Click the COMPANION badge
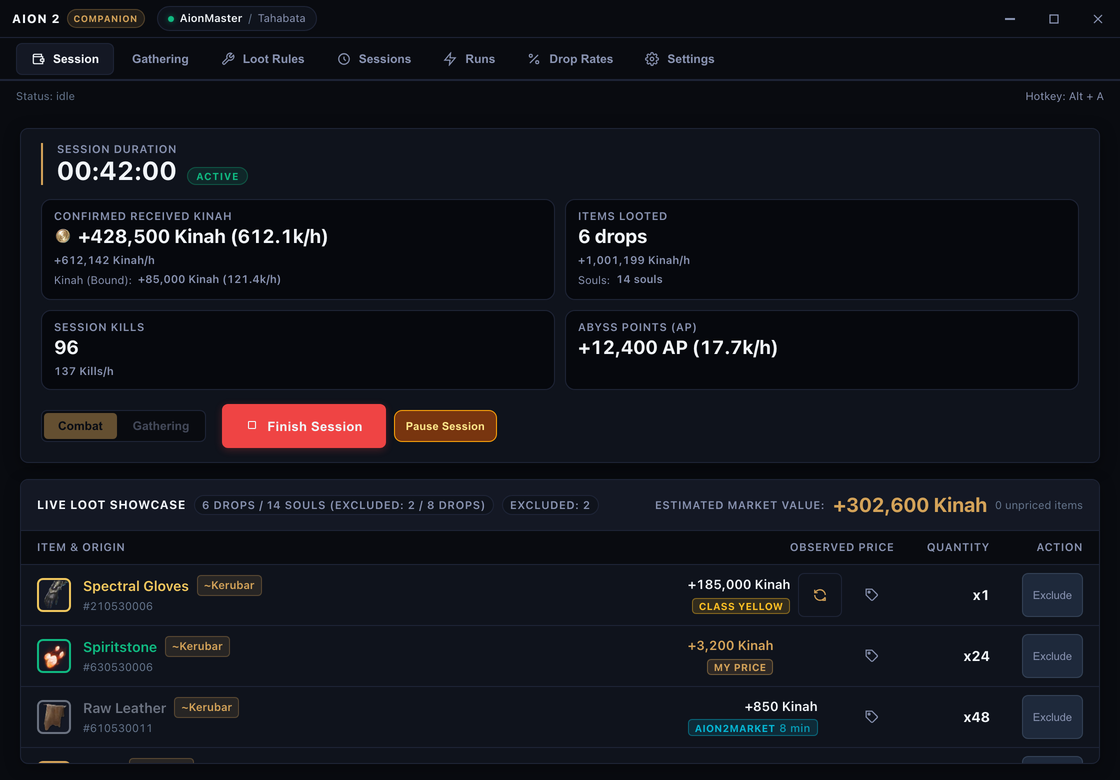This screenshot has width=1120, height=780. point(106,19)
